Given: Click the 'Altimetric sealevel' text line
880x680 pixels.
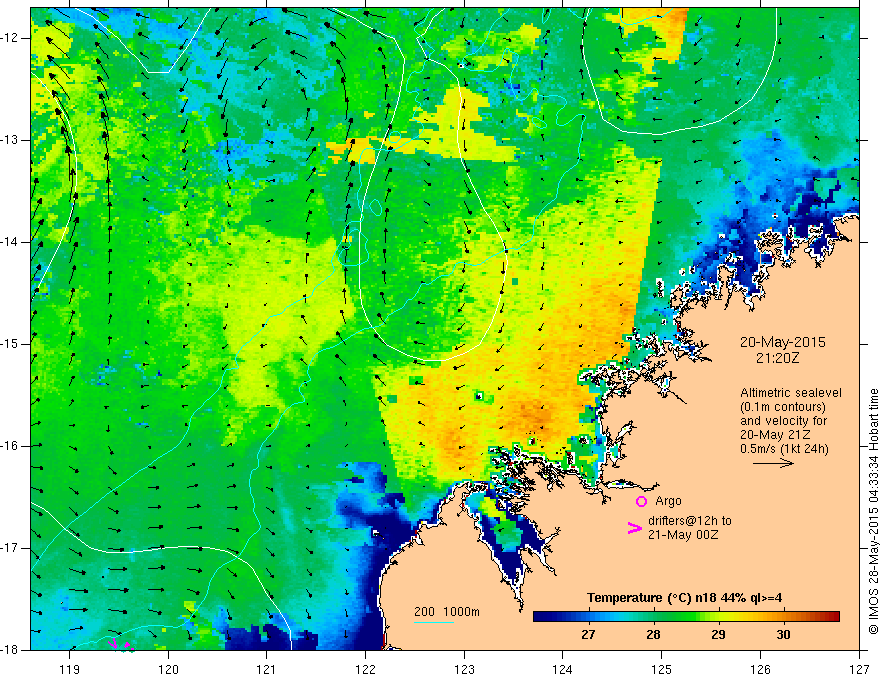Looking at the screenshot, I should (x=791, y=393).
